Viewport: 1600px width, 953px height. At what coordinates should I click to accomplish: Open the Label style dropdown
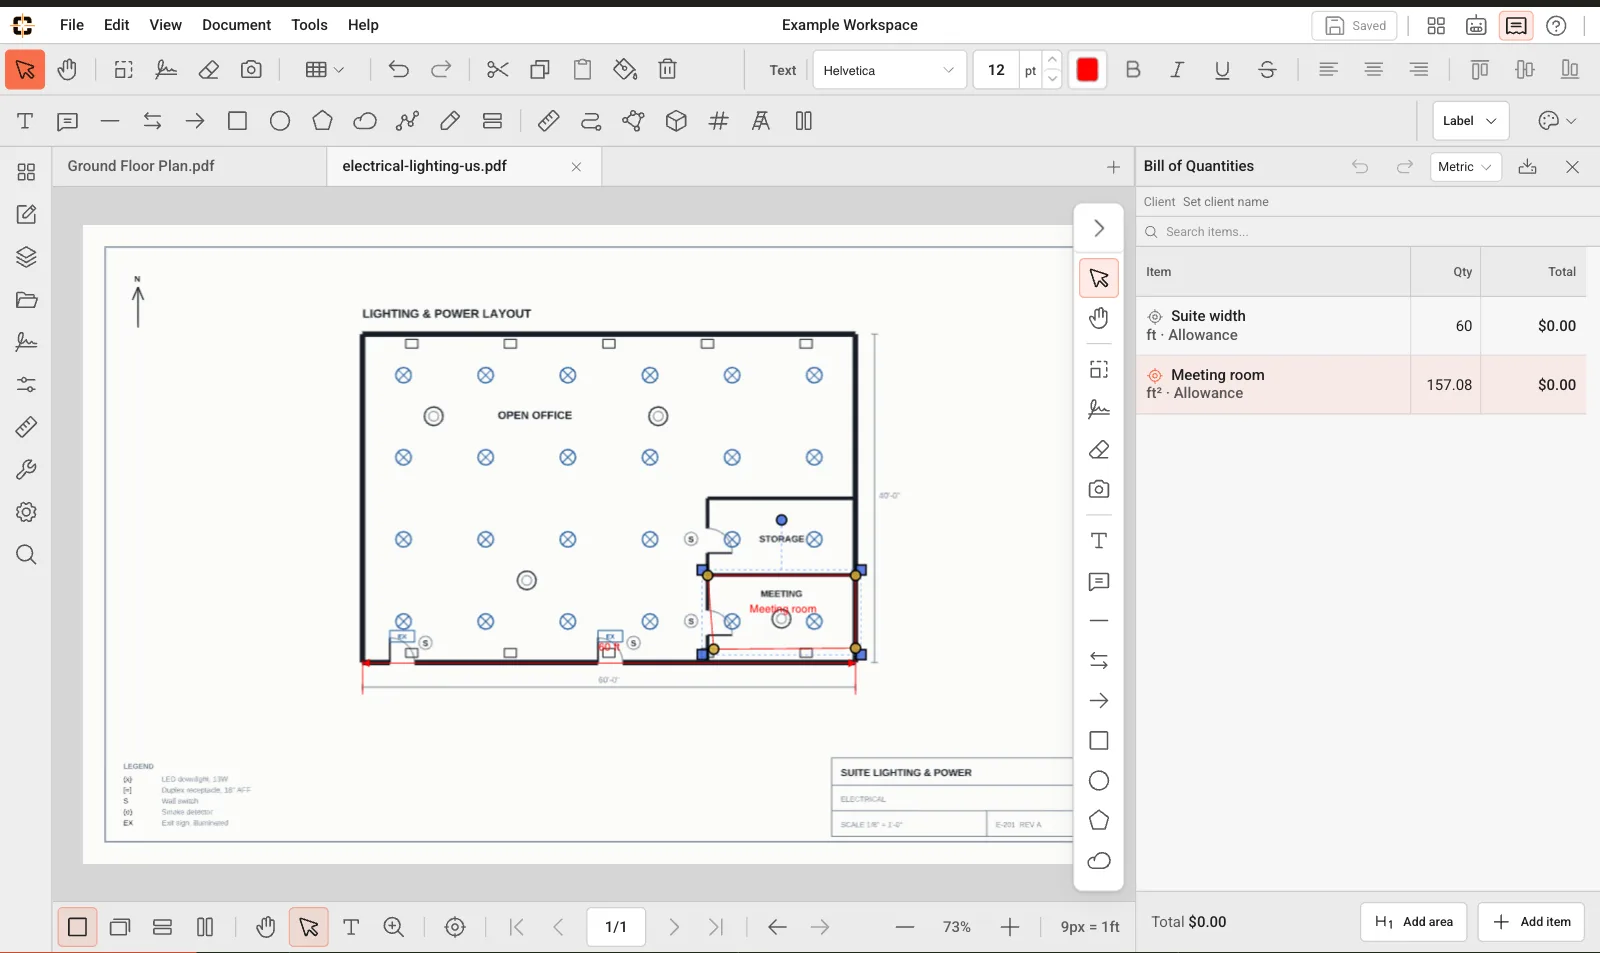[1470, 121]
